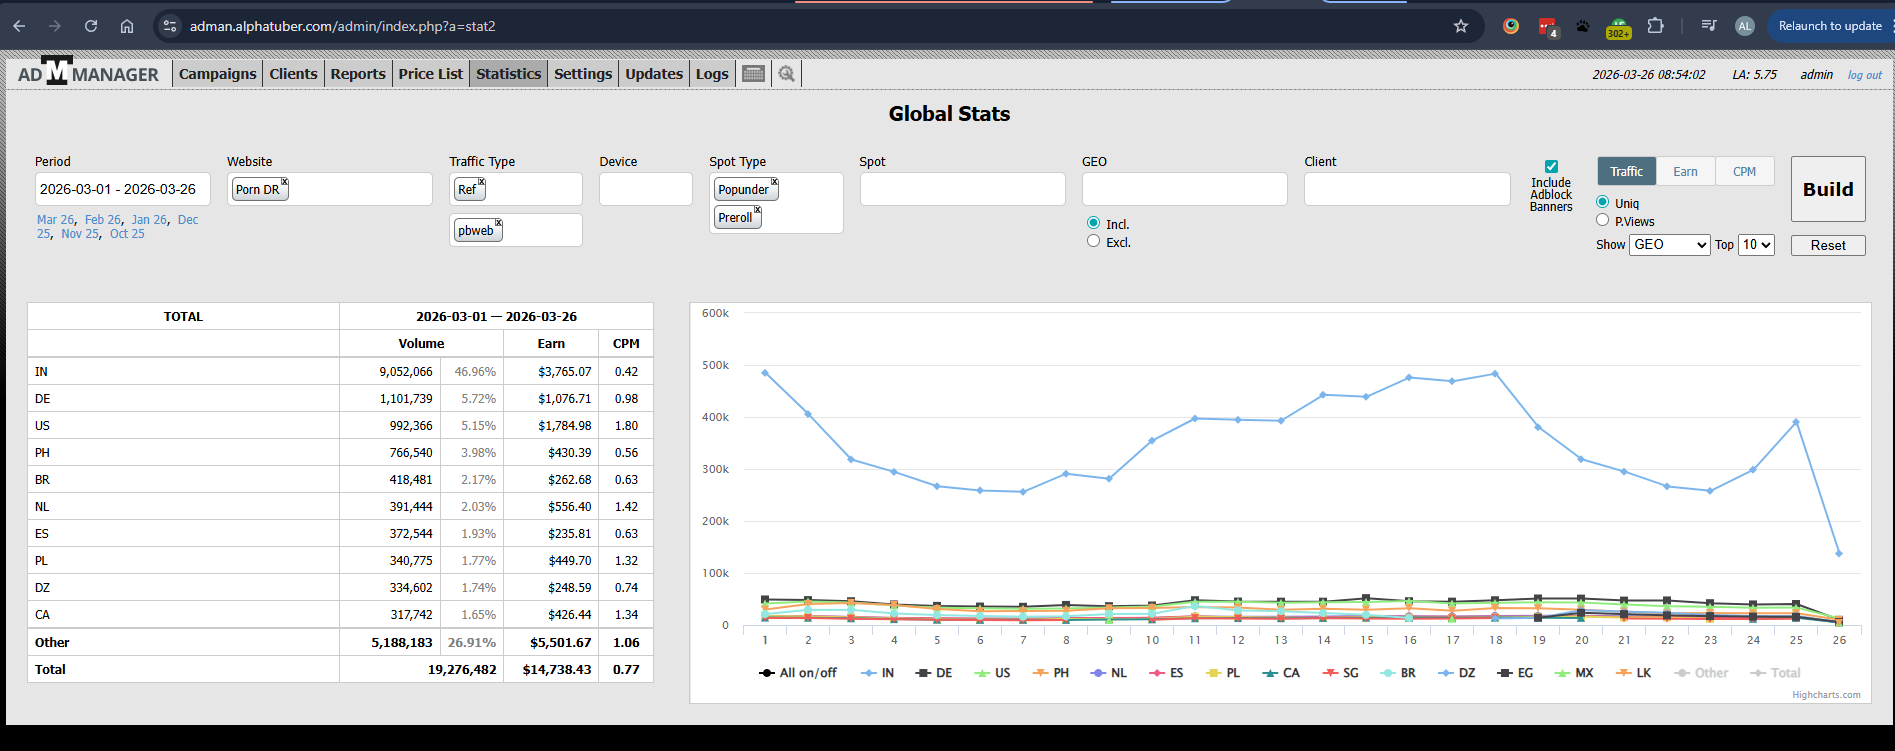Open the Show GEO dropdown
This screenshot has height=751, width=1895.
[x=1669, y=245]
